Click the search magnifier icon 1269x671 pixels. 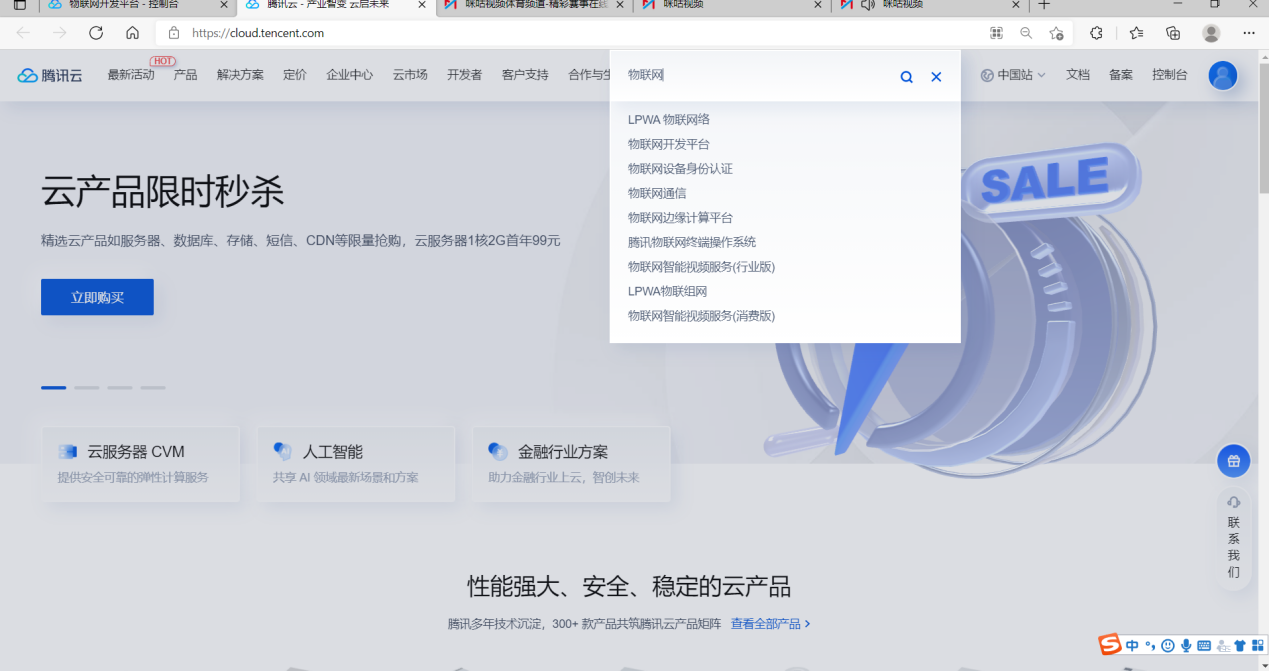pyautogui.click(x=906, y=77)
